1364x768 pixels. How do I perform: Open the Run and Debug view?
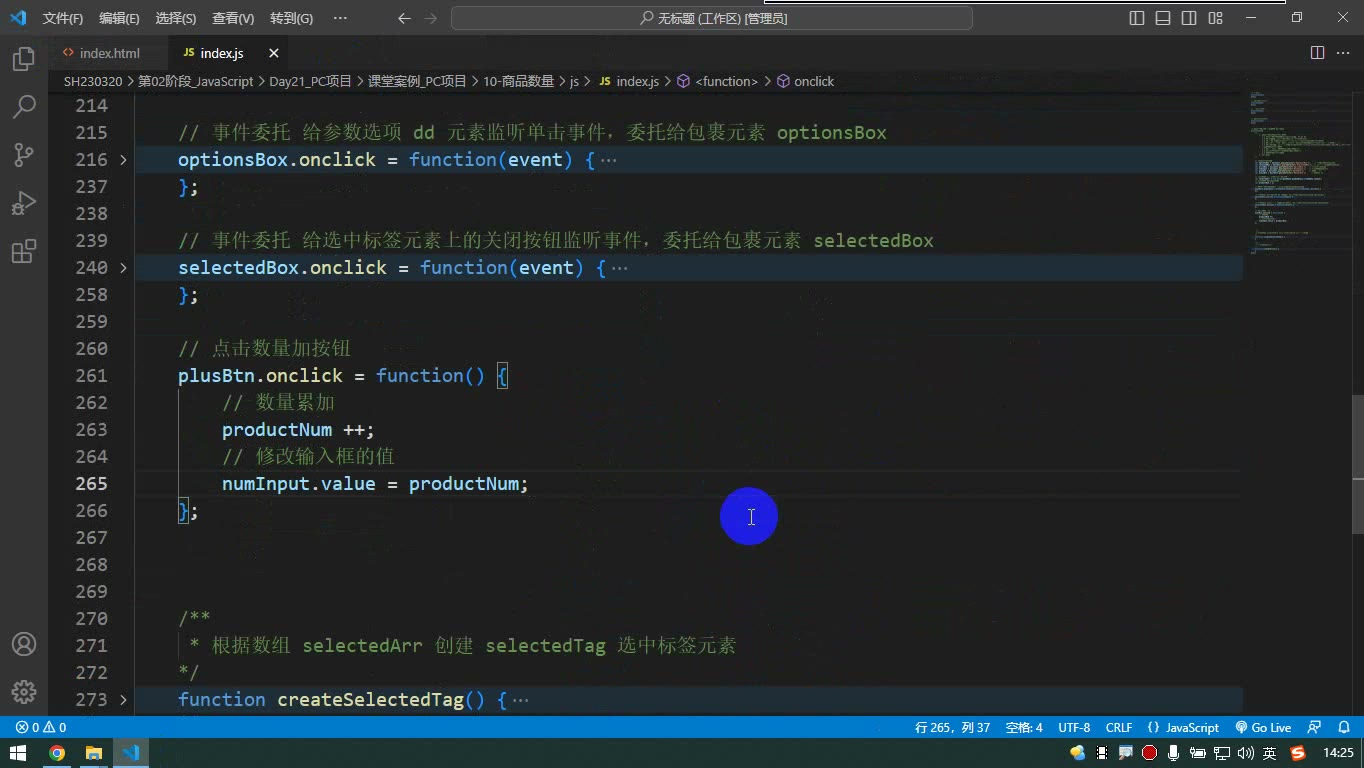click(x=24, y=203)
